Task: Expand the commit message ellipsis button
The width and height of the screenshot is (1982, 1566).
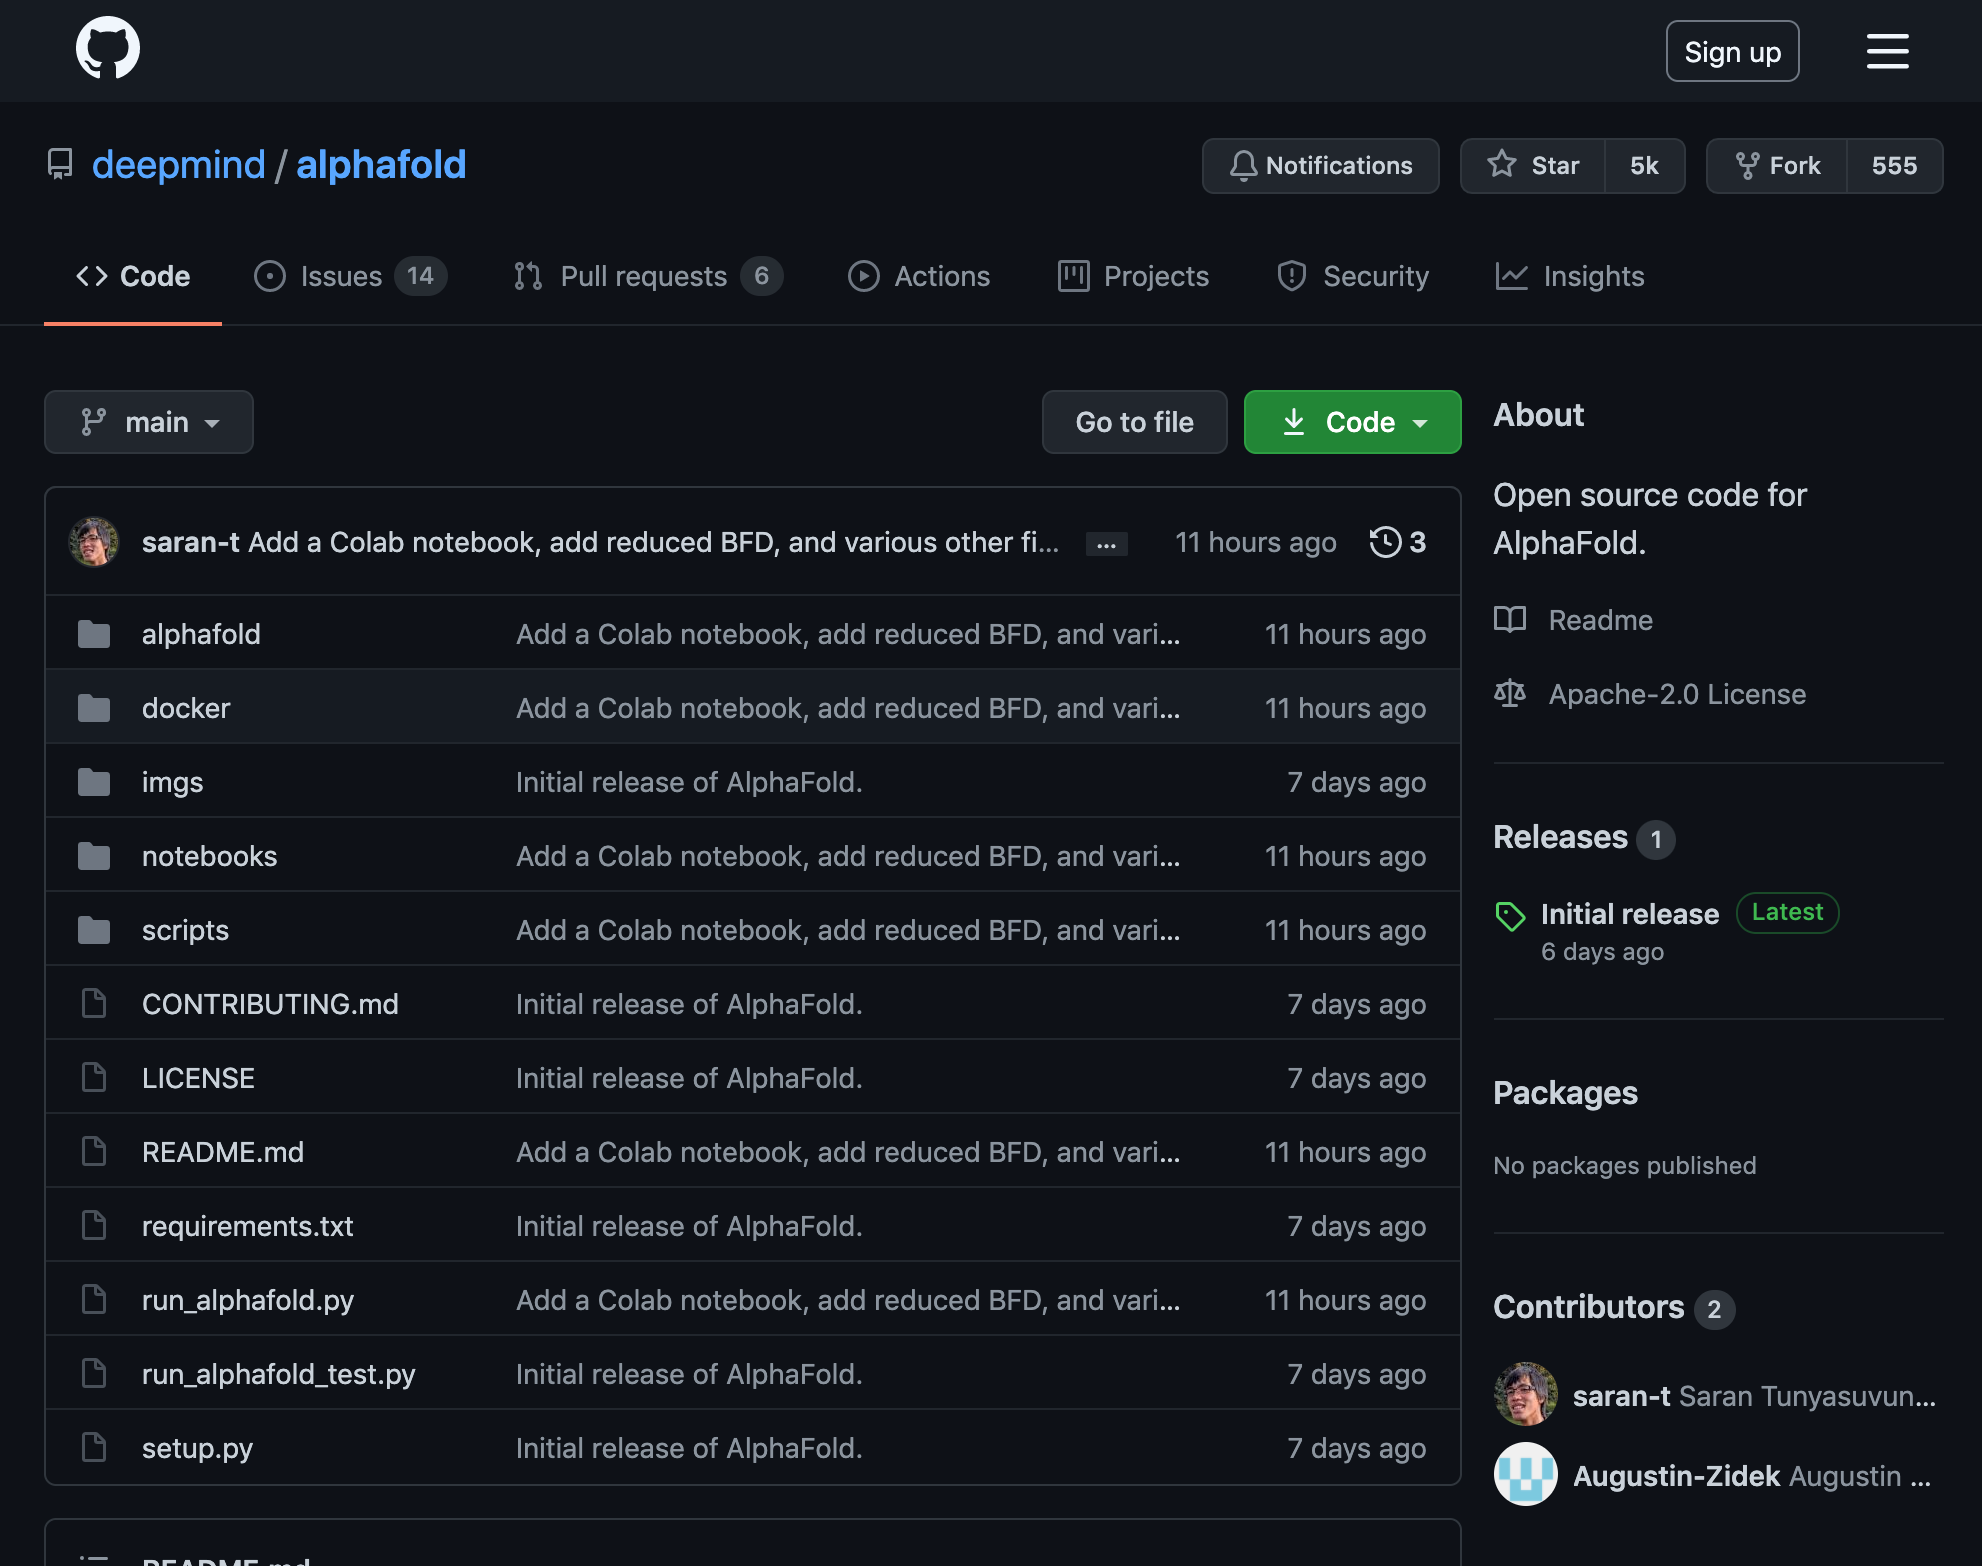Action: [x=1106, y=544]
